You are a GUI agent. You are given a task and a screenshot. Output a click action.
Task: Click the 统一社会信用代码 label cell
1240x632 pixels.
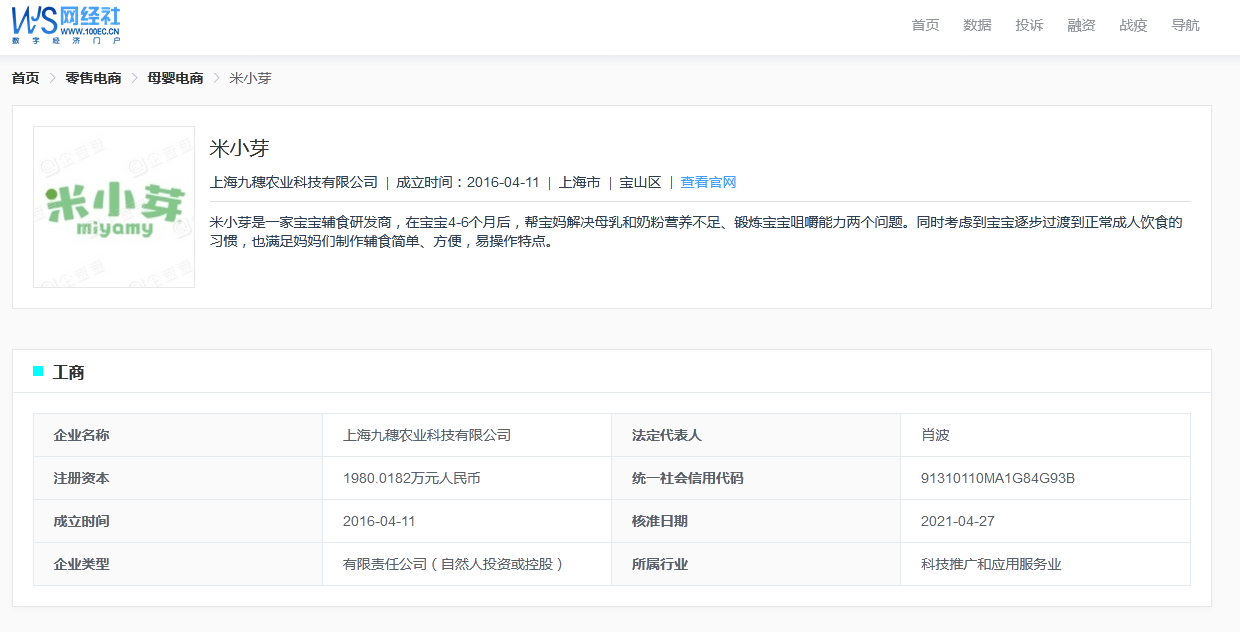(756, 478)
